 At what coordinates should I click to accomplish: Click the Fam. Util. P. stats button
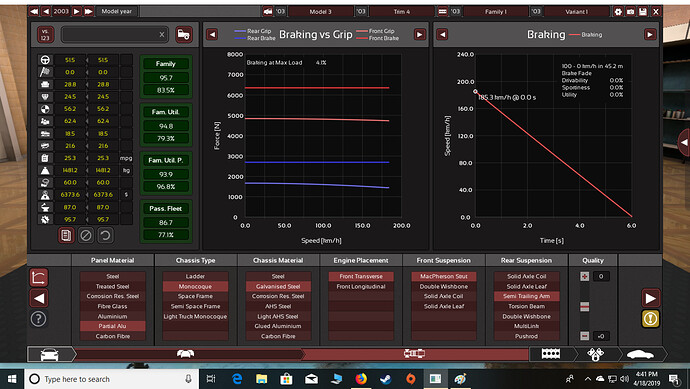(x=165, y=160)
